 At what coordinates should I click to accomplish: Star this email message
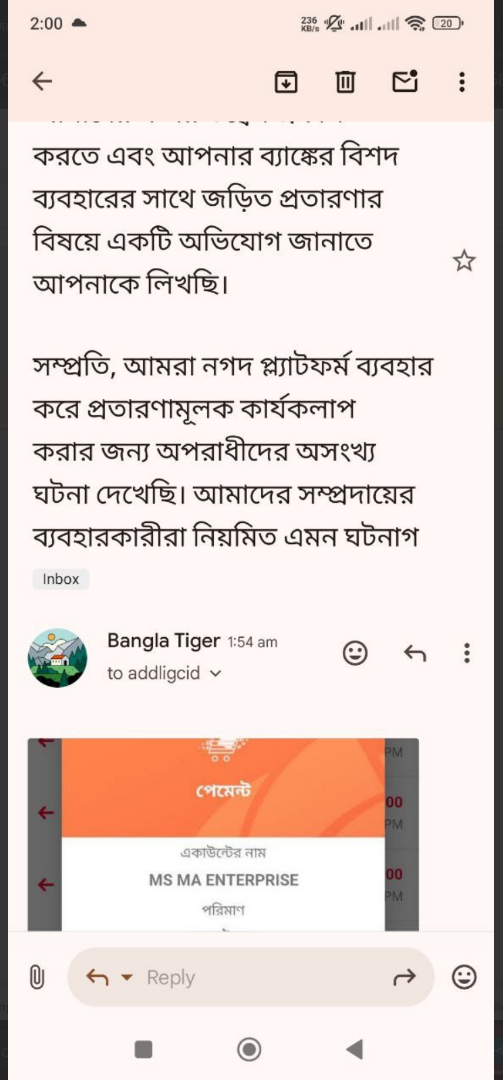click(464, 261)
